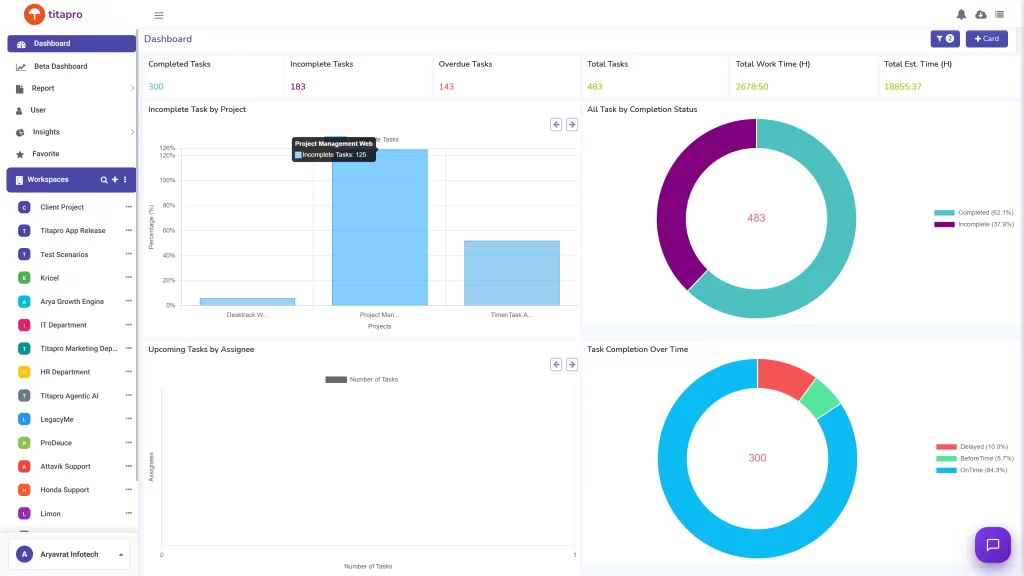This screenshot has width=1024, height=576.
Task: Open options dots for Titapro Agentic AI
Action: pos(129,395)
